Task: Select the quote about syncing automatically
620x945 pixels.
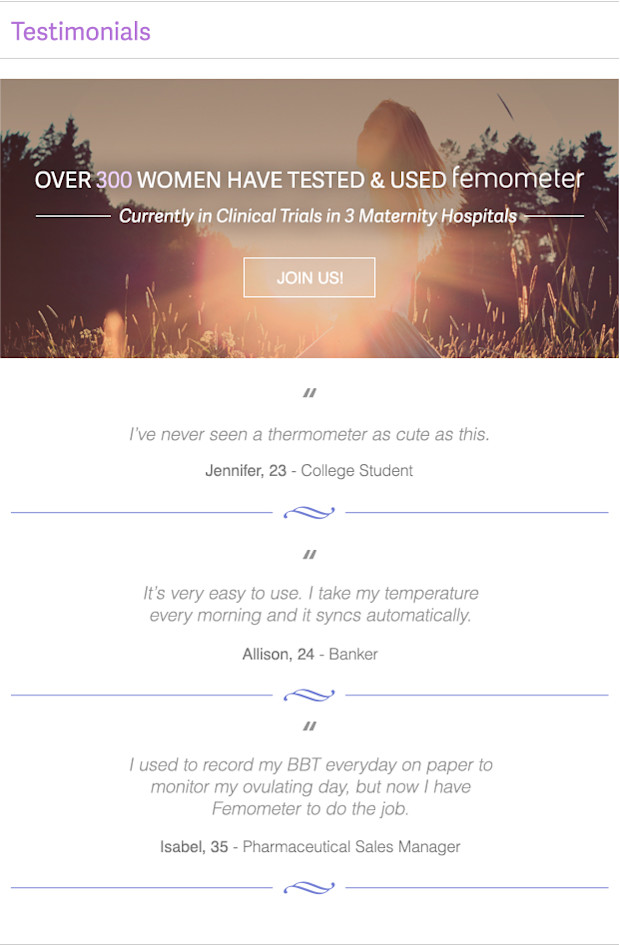Action: (310, 604)
